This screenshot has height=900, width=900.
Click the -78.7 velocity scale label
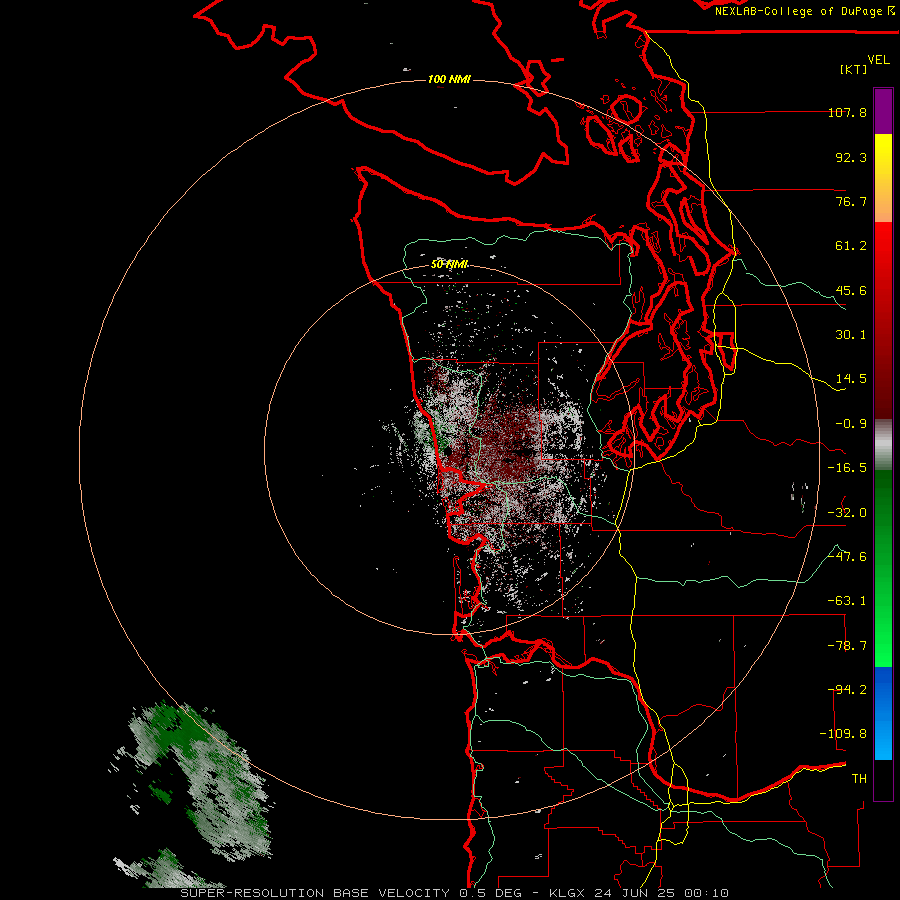(x=847, y=646)
